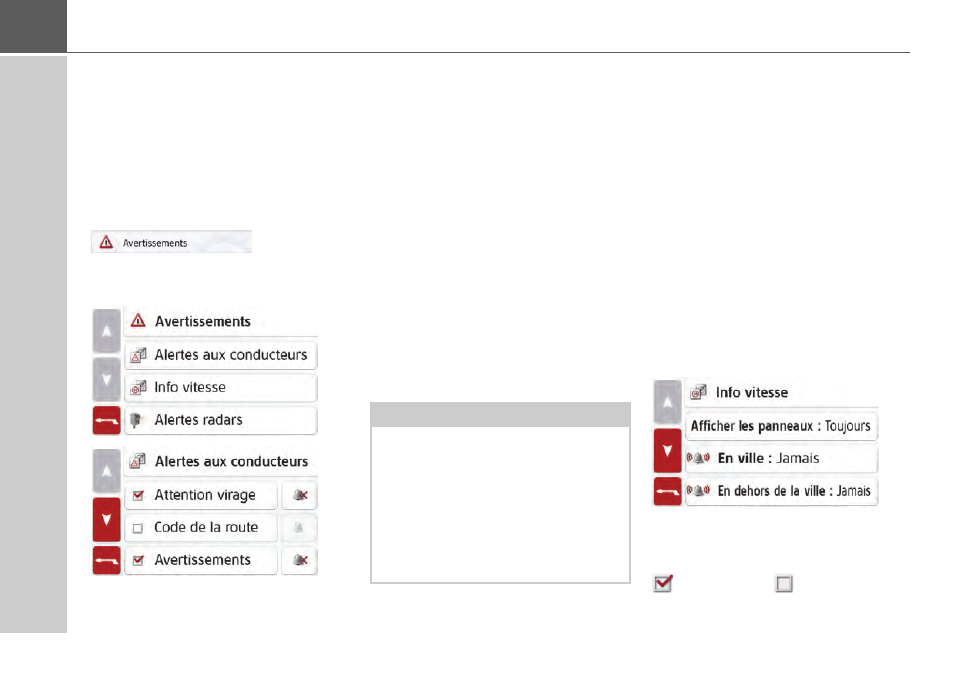Uncheck the Attention virage checkbox
This screenshot has width=954, height=673.
(139, 495)
